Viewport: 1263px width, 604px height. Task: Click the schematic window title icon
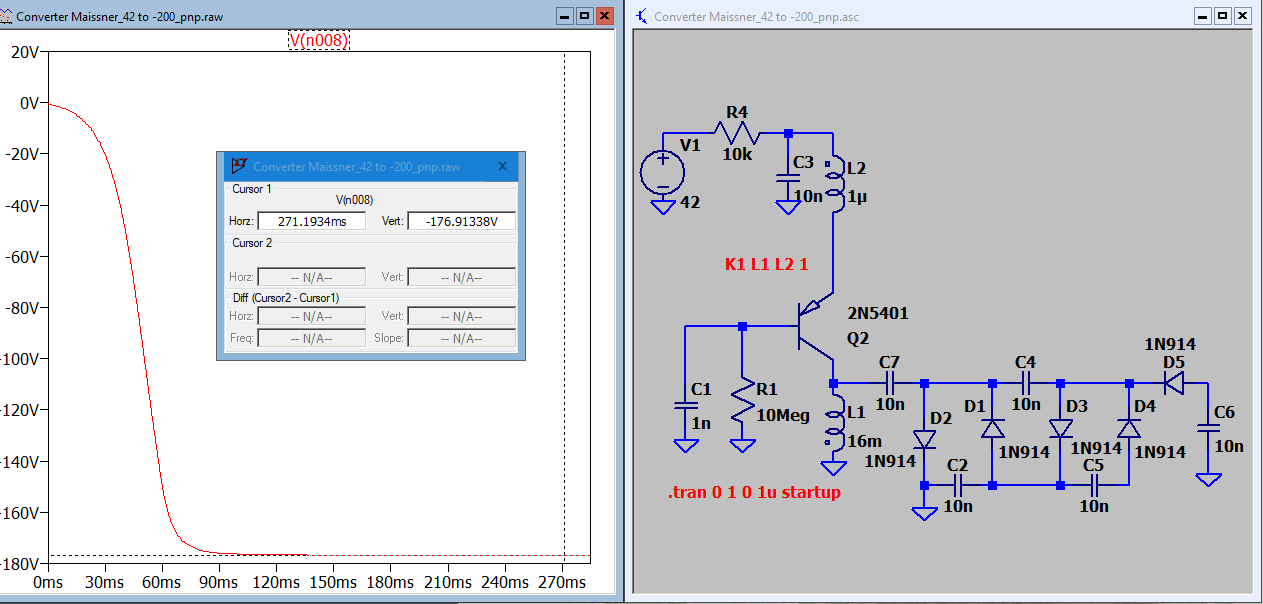coord(641,16)
